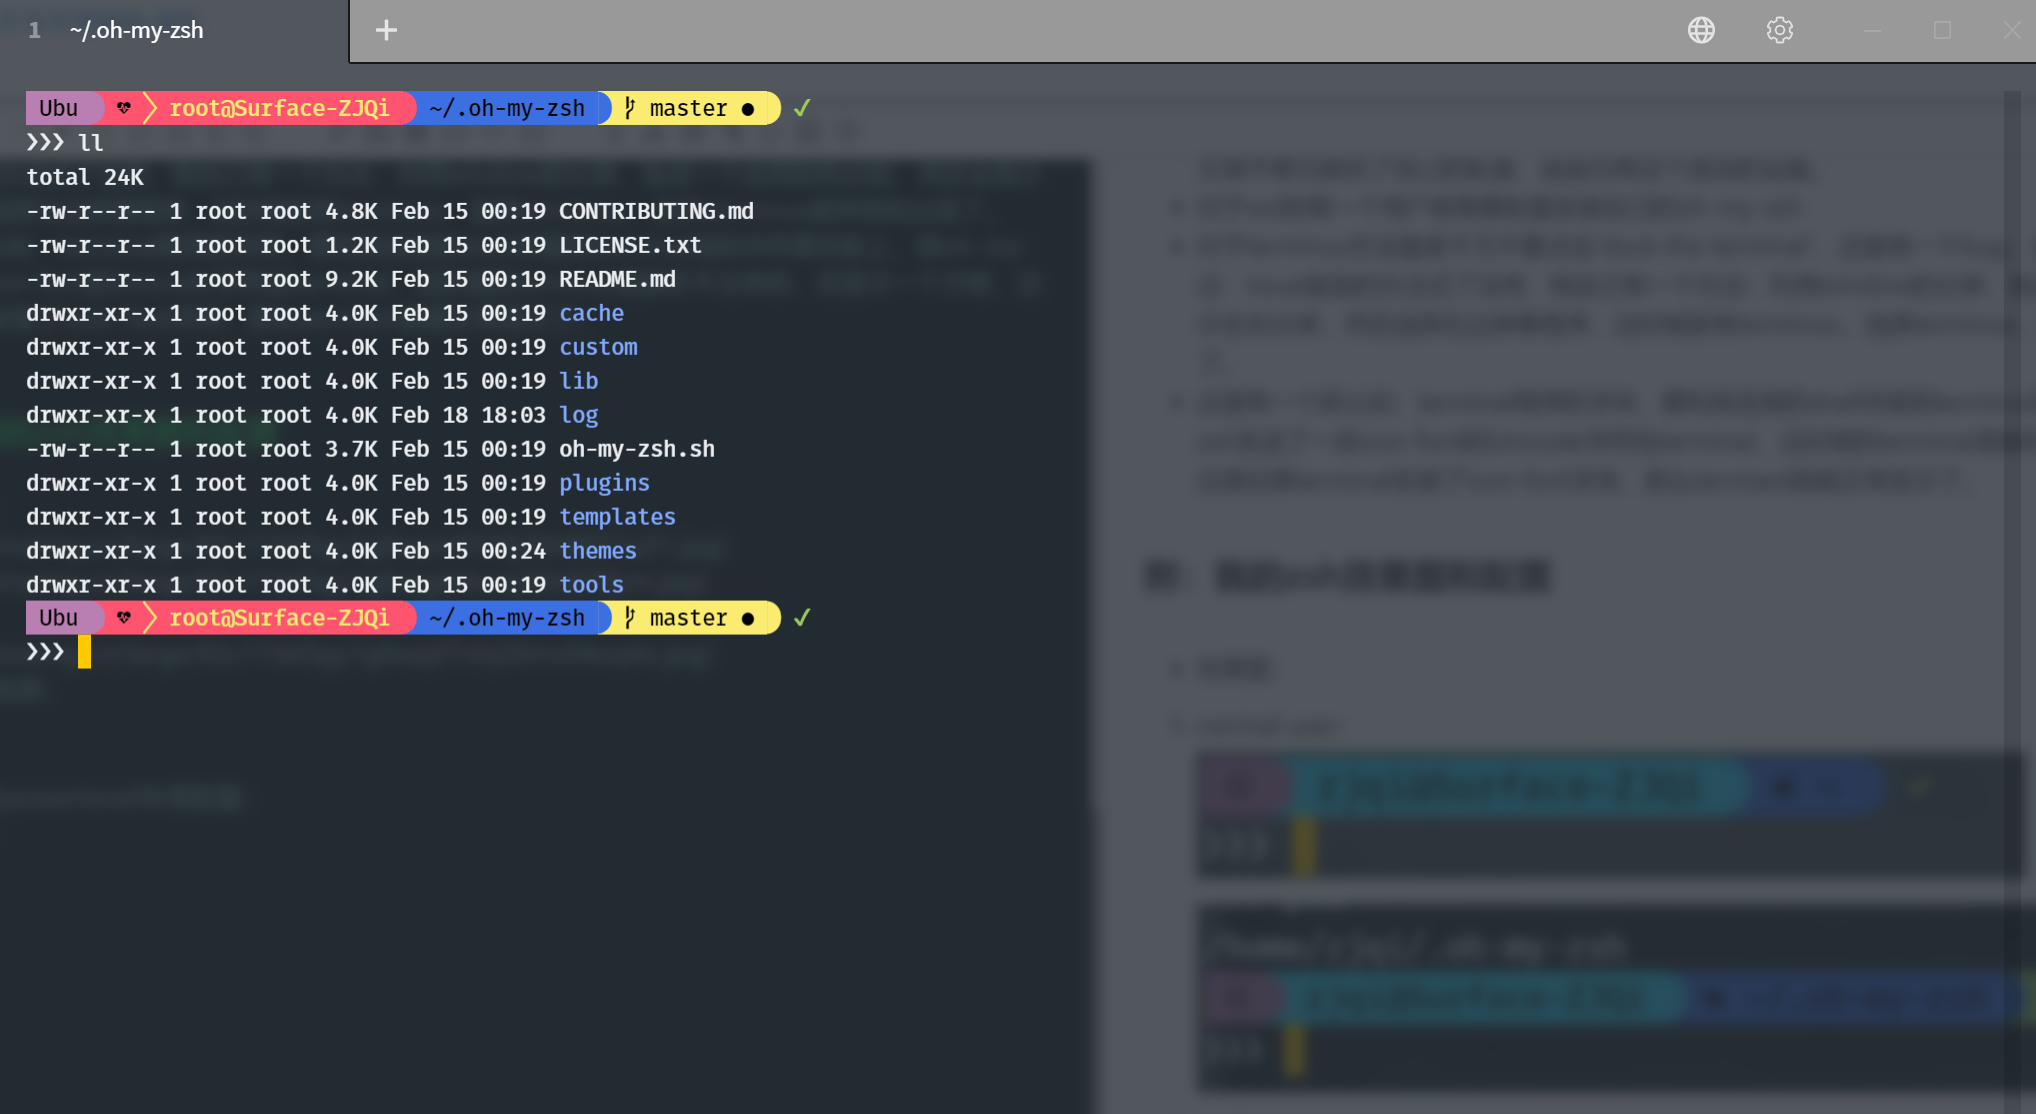
Task: Click the 9.2K size of README.md
Action: (351, 279)
